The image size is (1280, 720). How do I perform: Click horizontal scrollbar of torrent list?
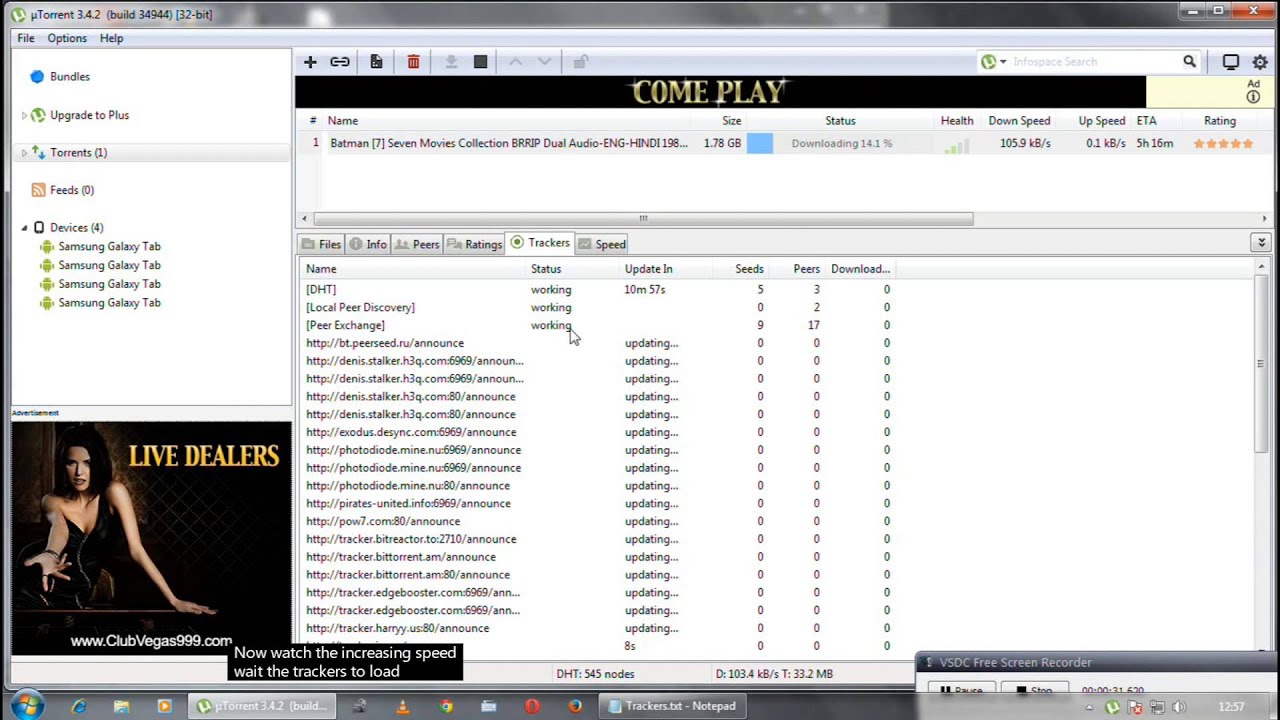[643, 219]
